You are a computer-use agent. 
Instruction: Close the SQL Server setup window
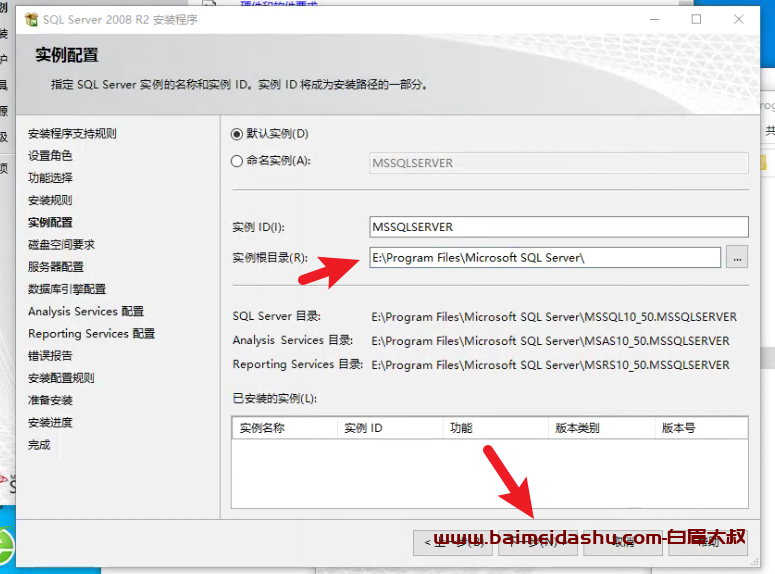[x=738, y=19]
